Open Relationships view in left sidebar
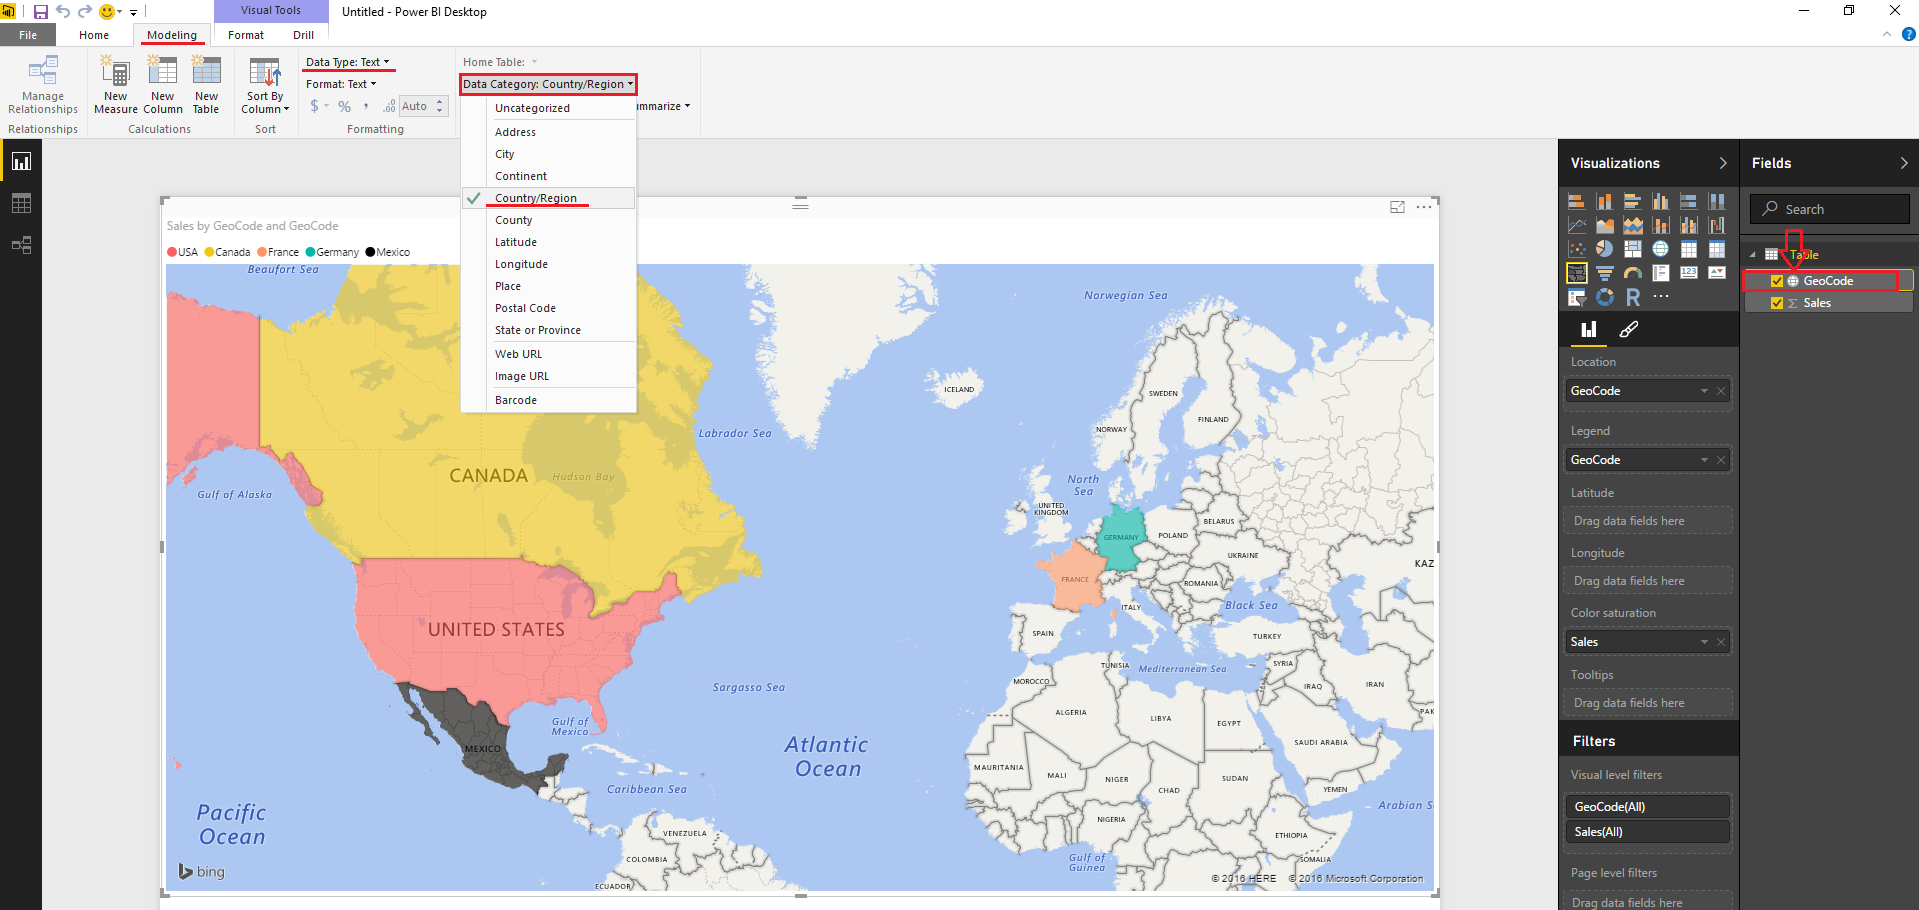Viewport: 1919px width, 910px height. [x=21, y=245]
